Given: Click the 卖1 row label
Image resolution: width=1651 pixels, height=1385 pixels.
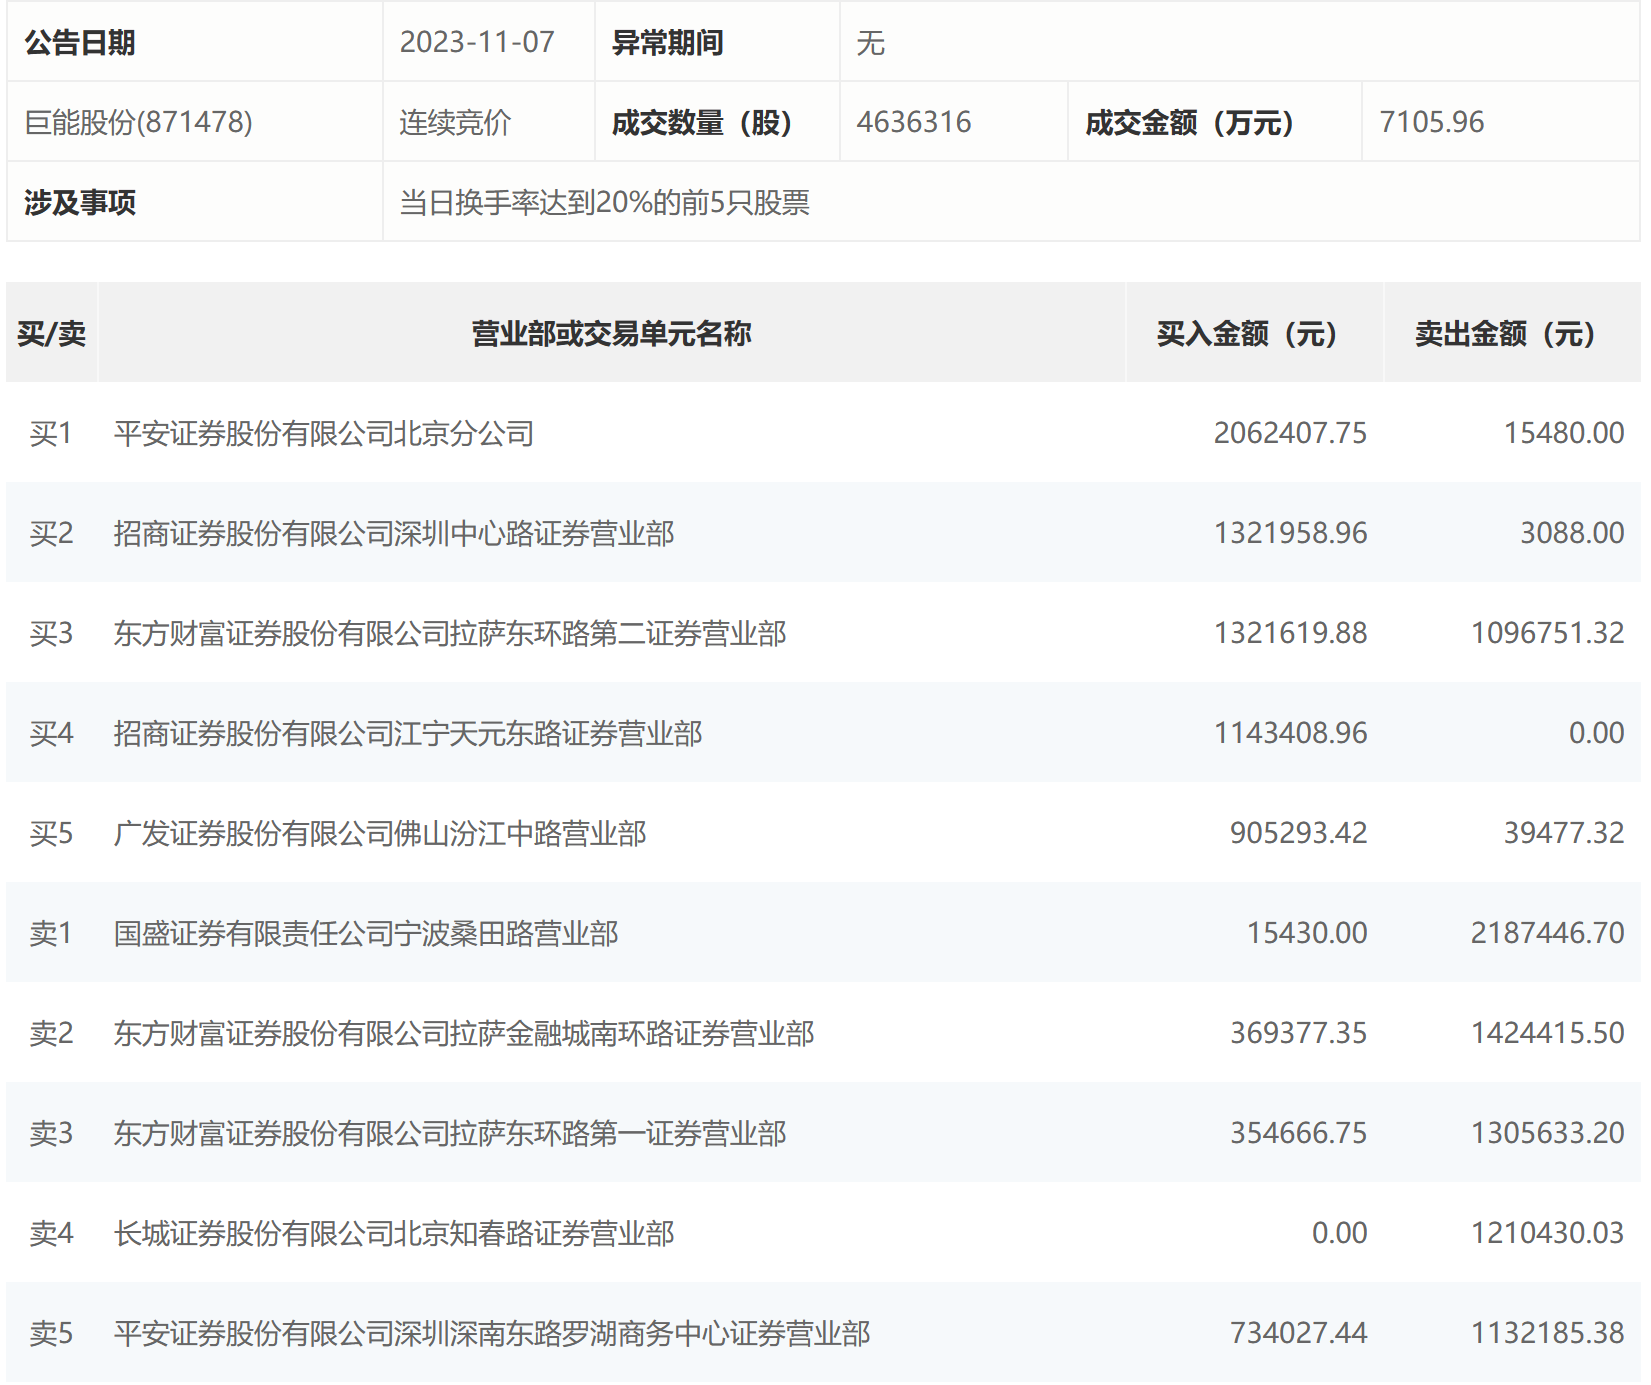Looking at the screenshot, I should [51, 933].
